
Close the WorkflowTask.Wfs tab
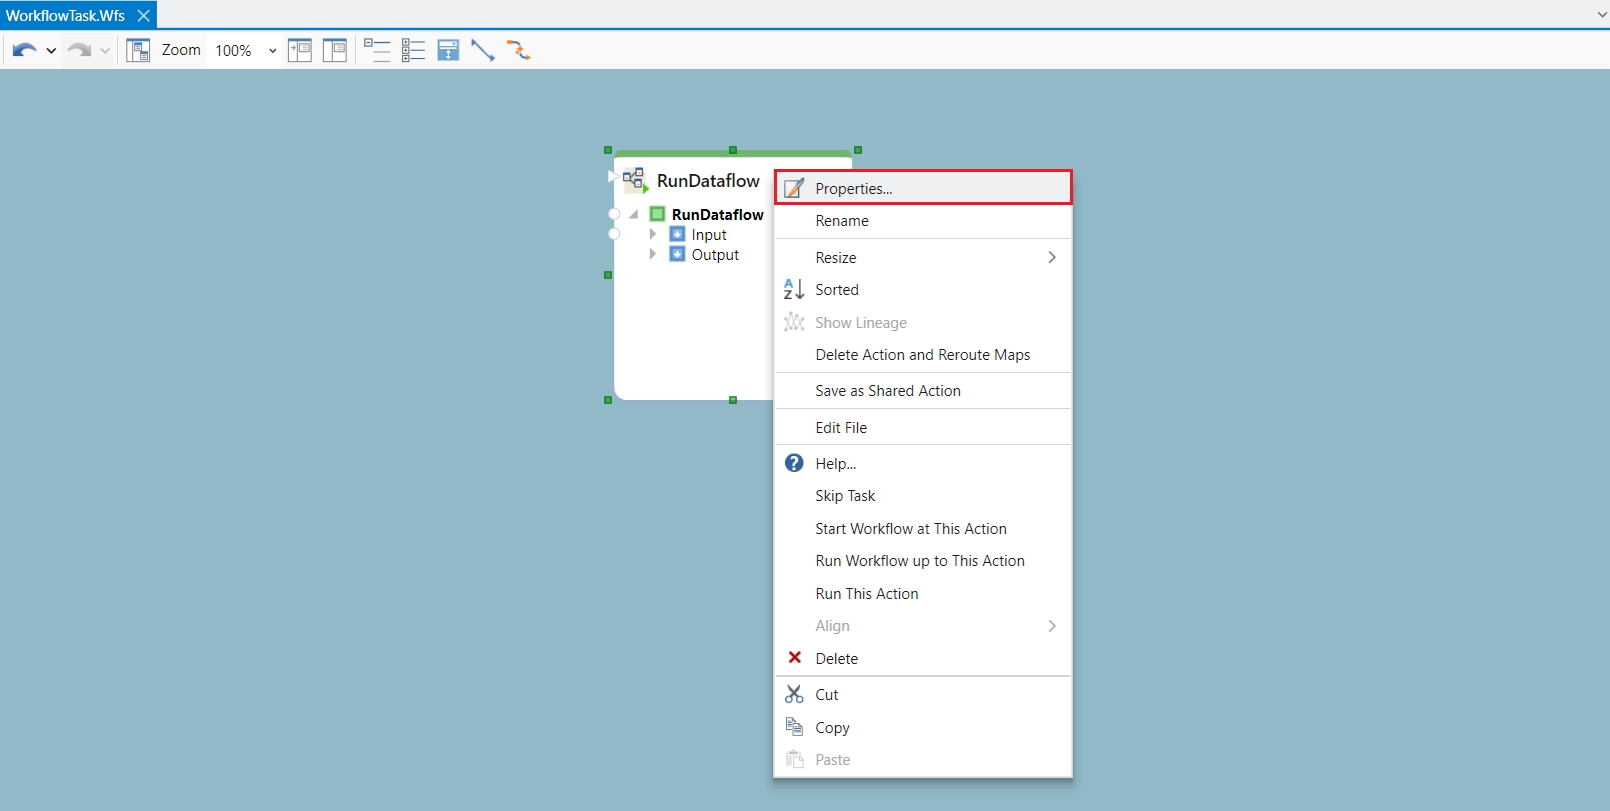coord(144,15)
